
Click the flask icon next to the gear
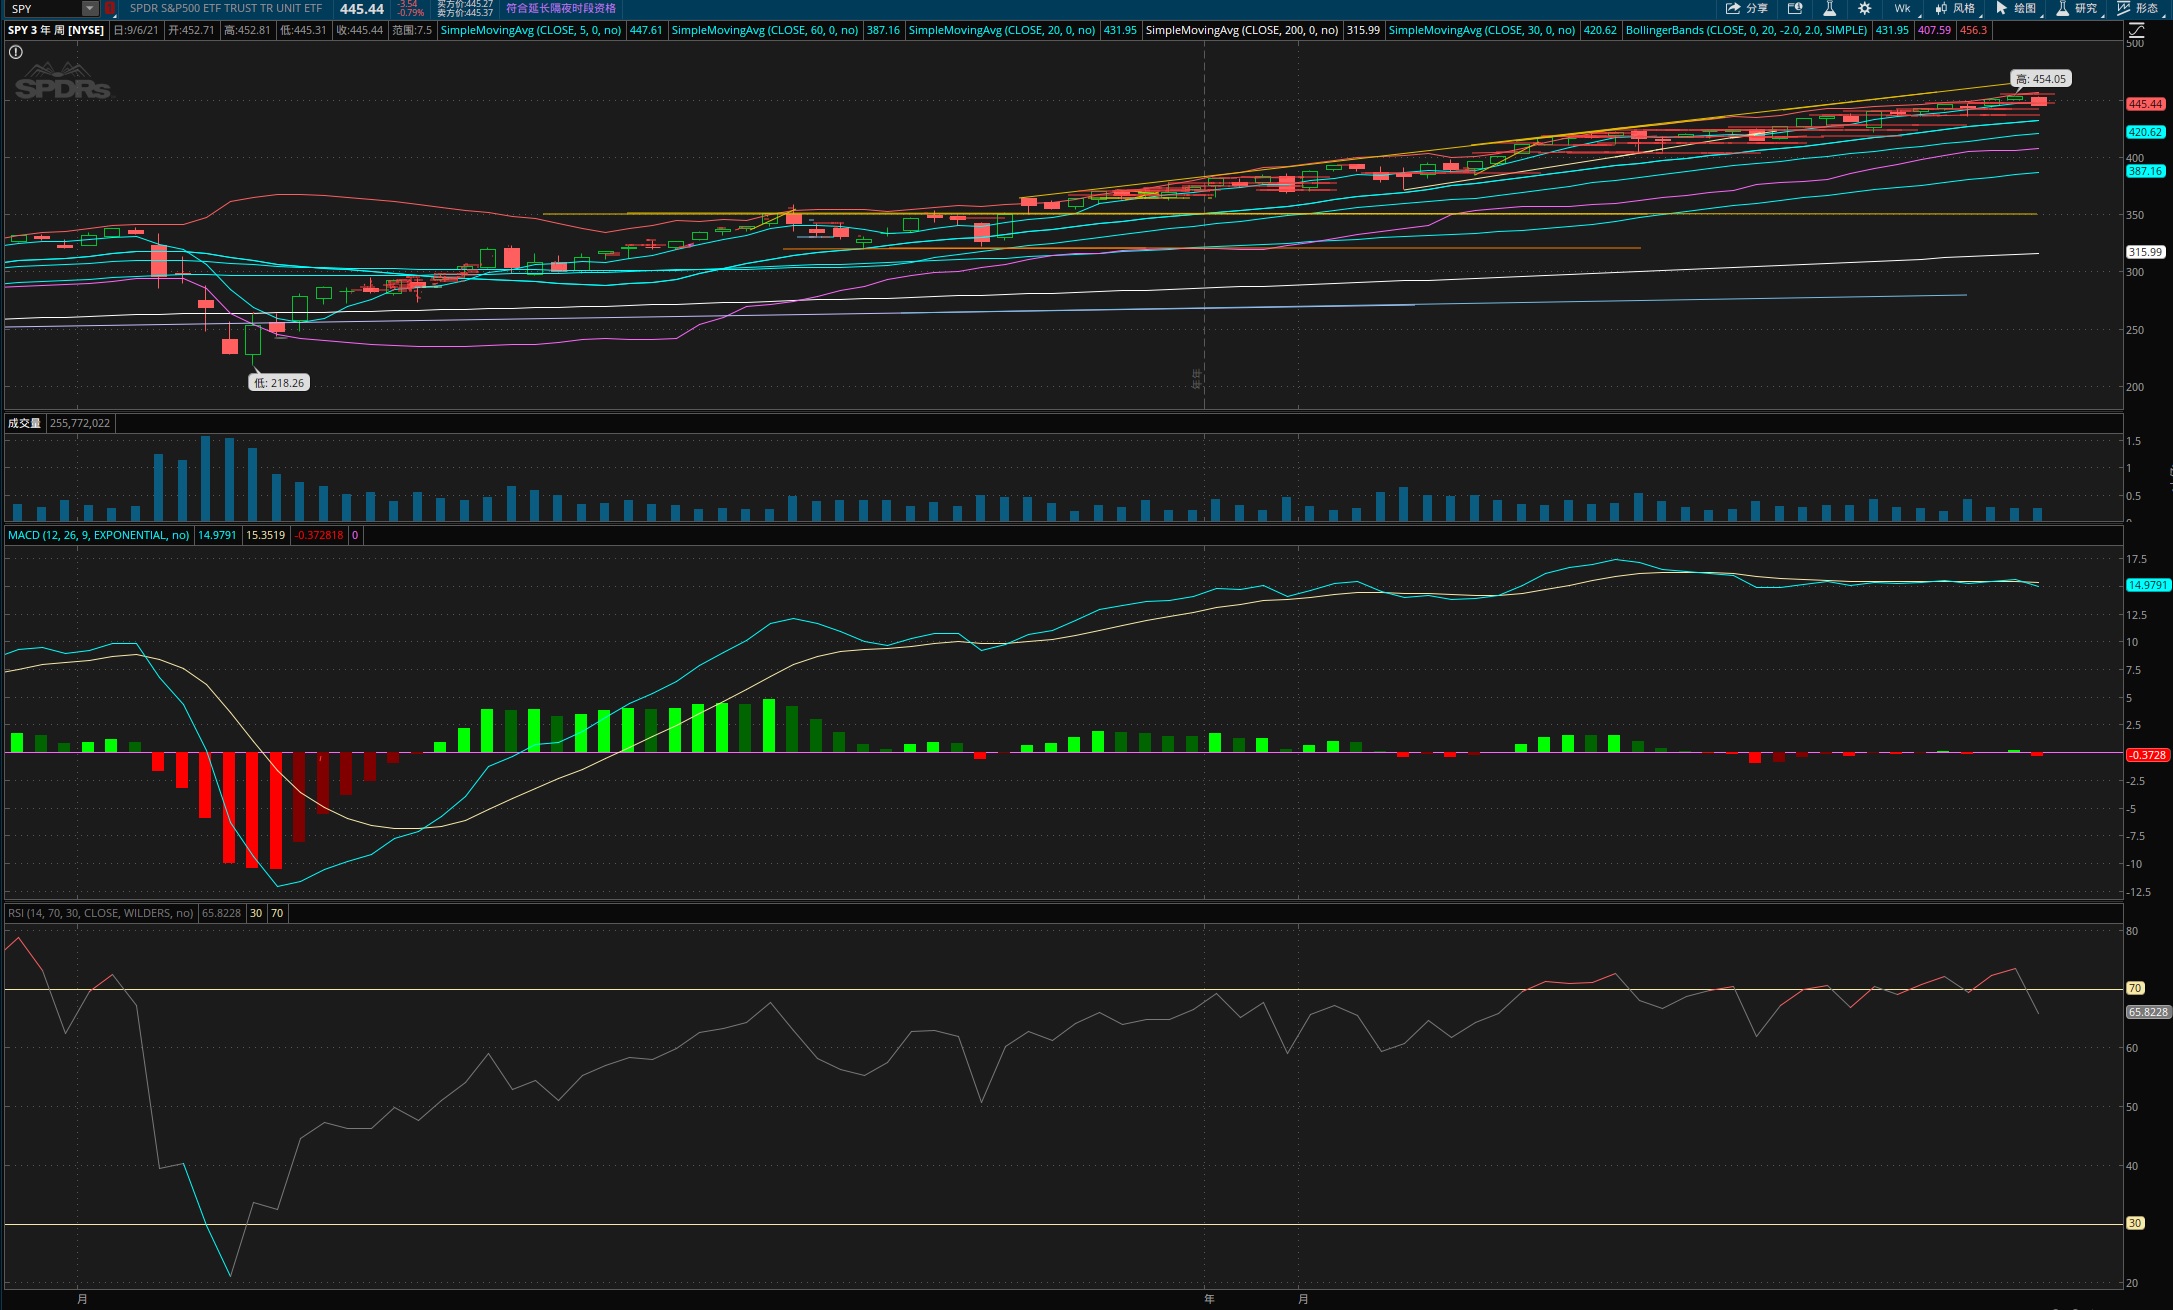pos(1829,8)
